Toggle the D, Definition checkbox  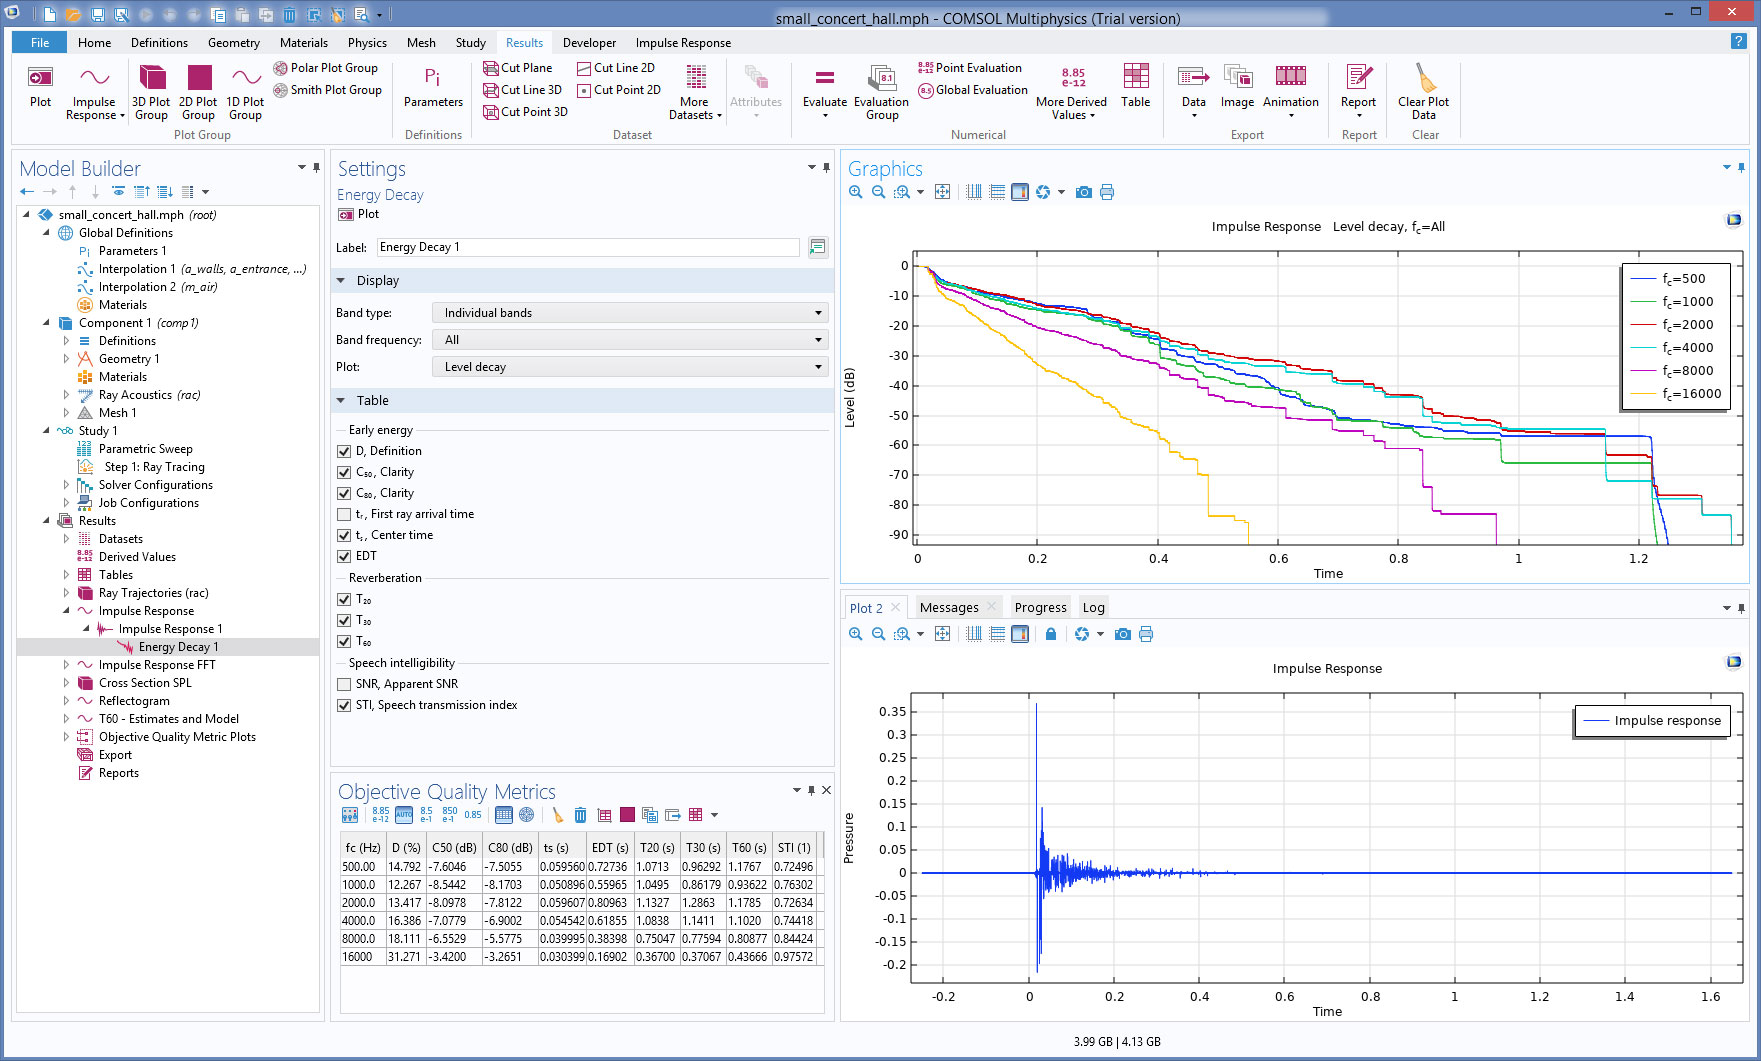(344, 451)
